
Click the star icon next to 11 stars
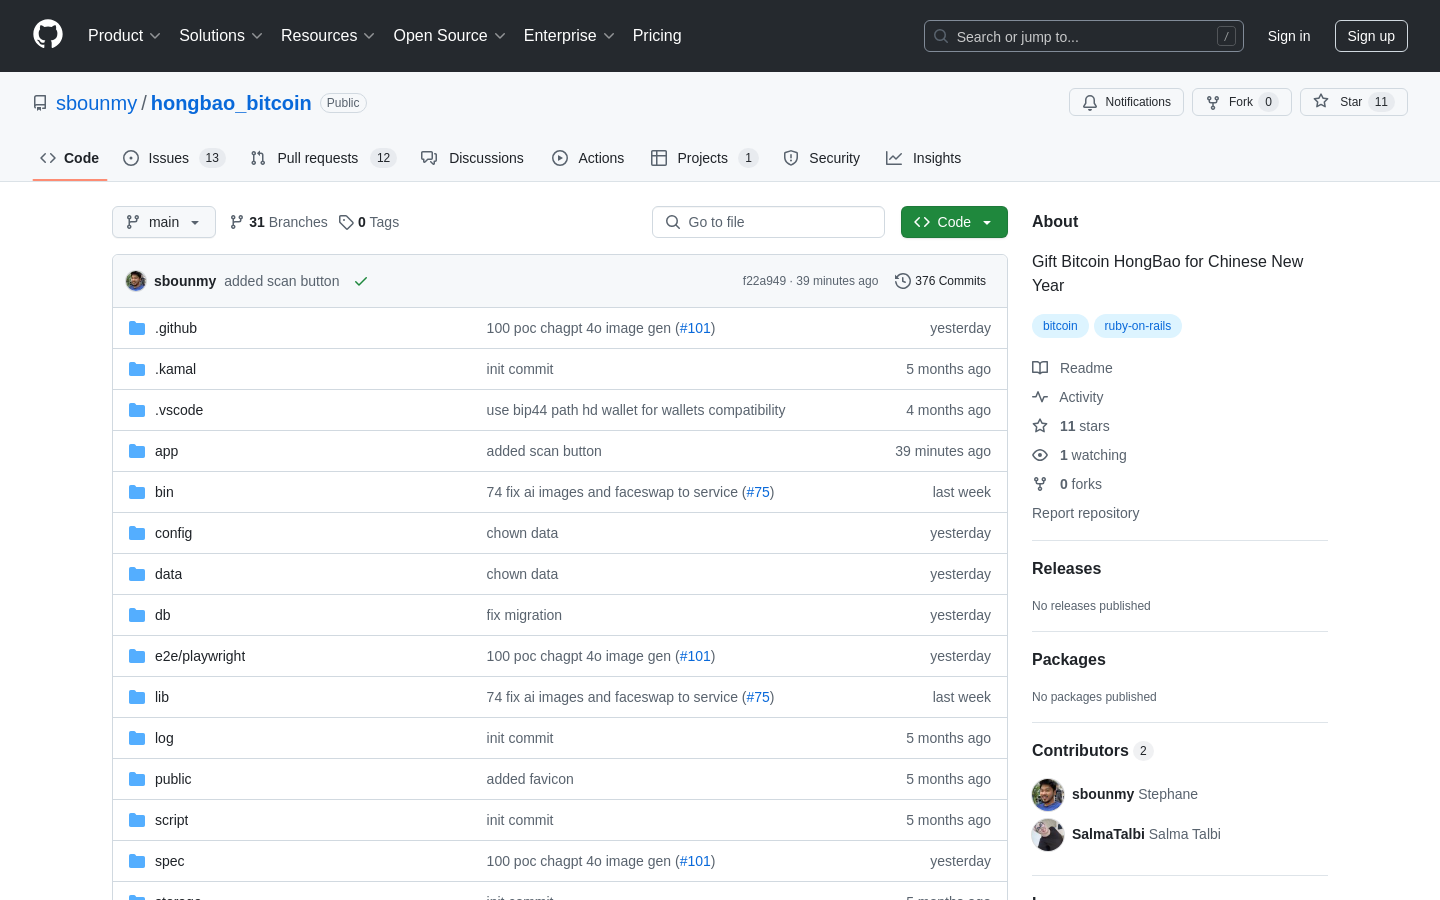click(x=1040, y=426)
